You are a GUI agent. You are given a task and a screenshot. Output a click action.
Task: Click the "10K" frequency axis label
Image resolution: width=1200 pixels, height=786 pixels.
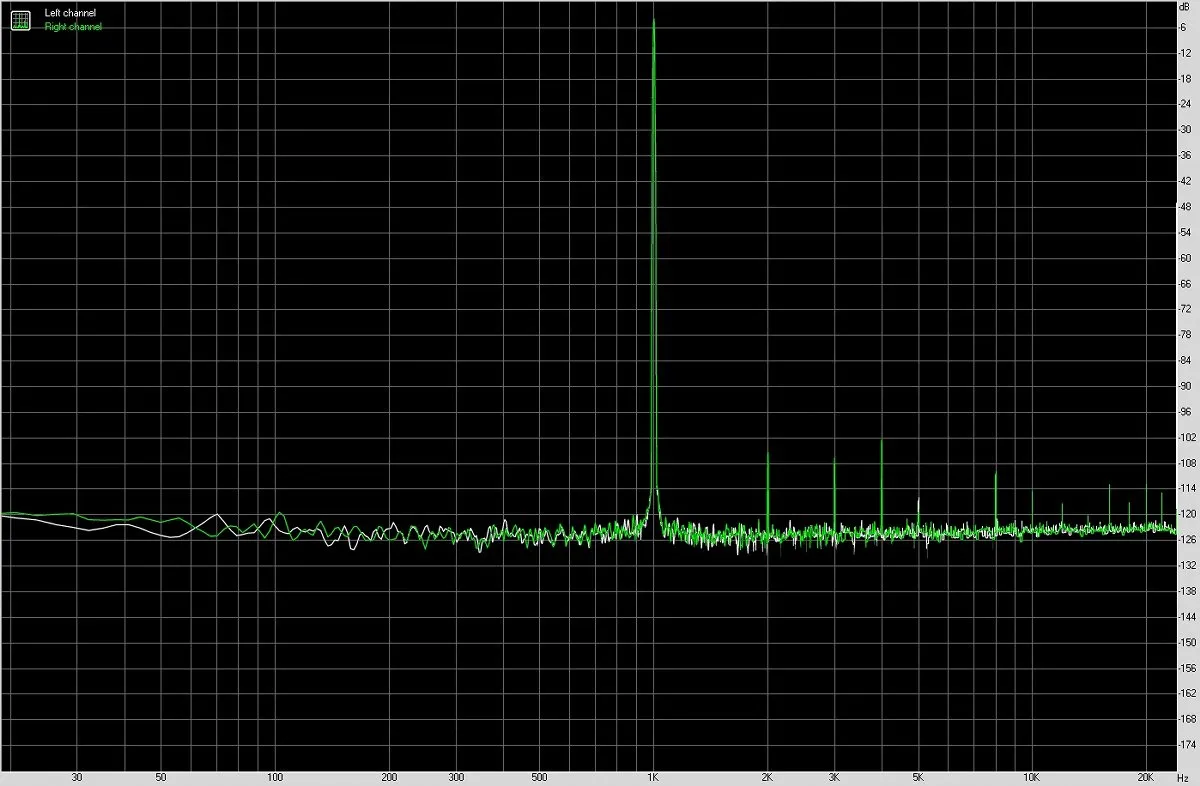coord(1032,776)
